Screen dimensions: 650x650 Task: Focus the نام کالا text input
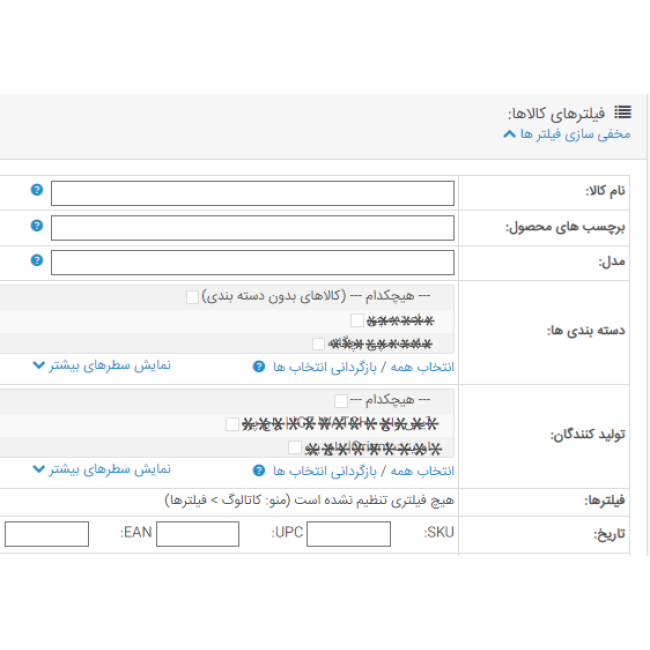(x=252, y=193)
